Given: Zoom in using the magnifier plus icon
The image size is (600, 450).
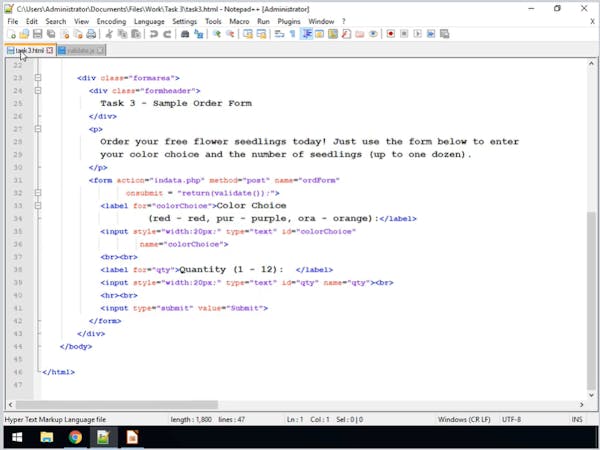Looking at the screenshot, I should coord(217,34).
